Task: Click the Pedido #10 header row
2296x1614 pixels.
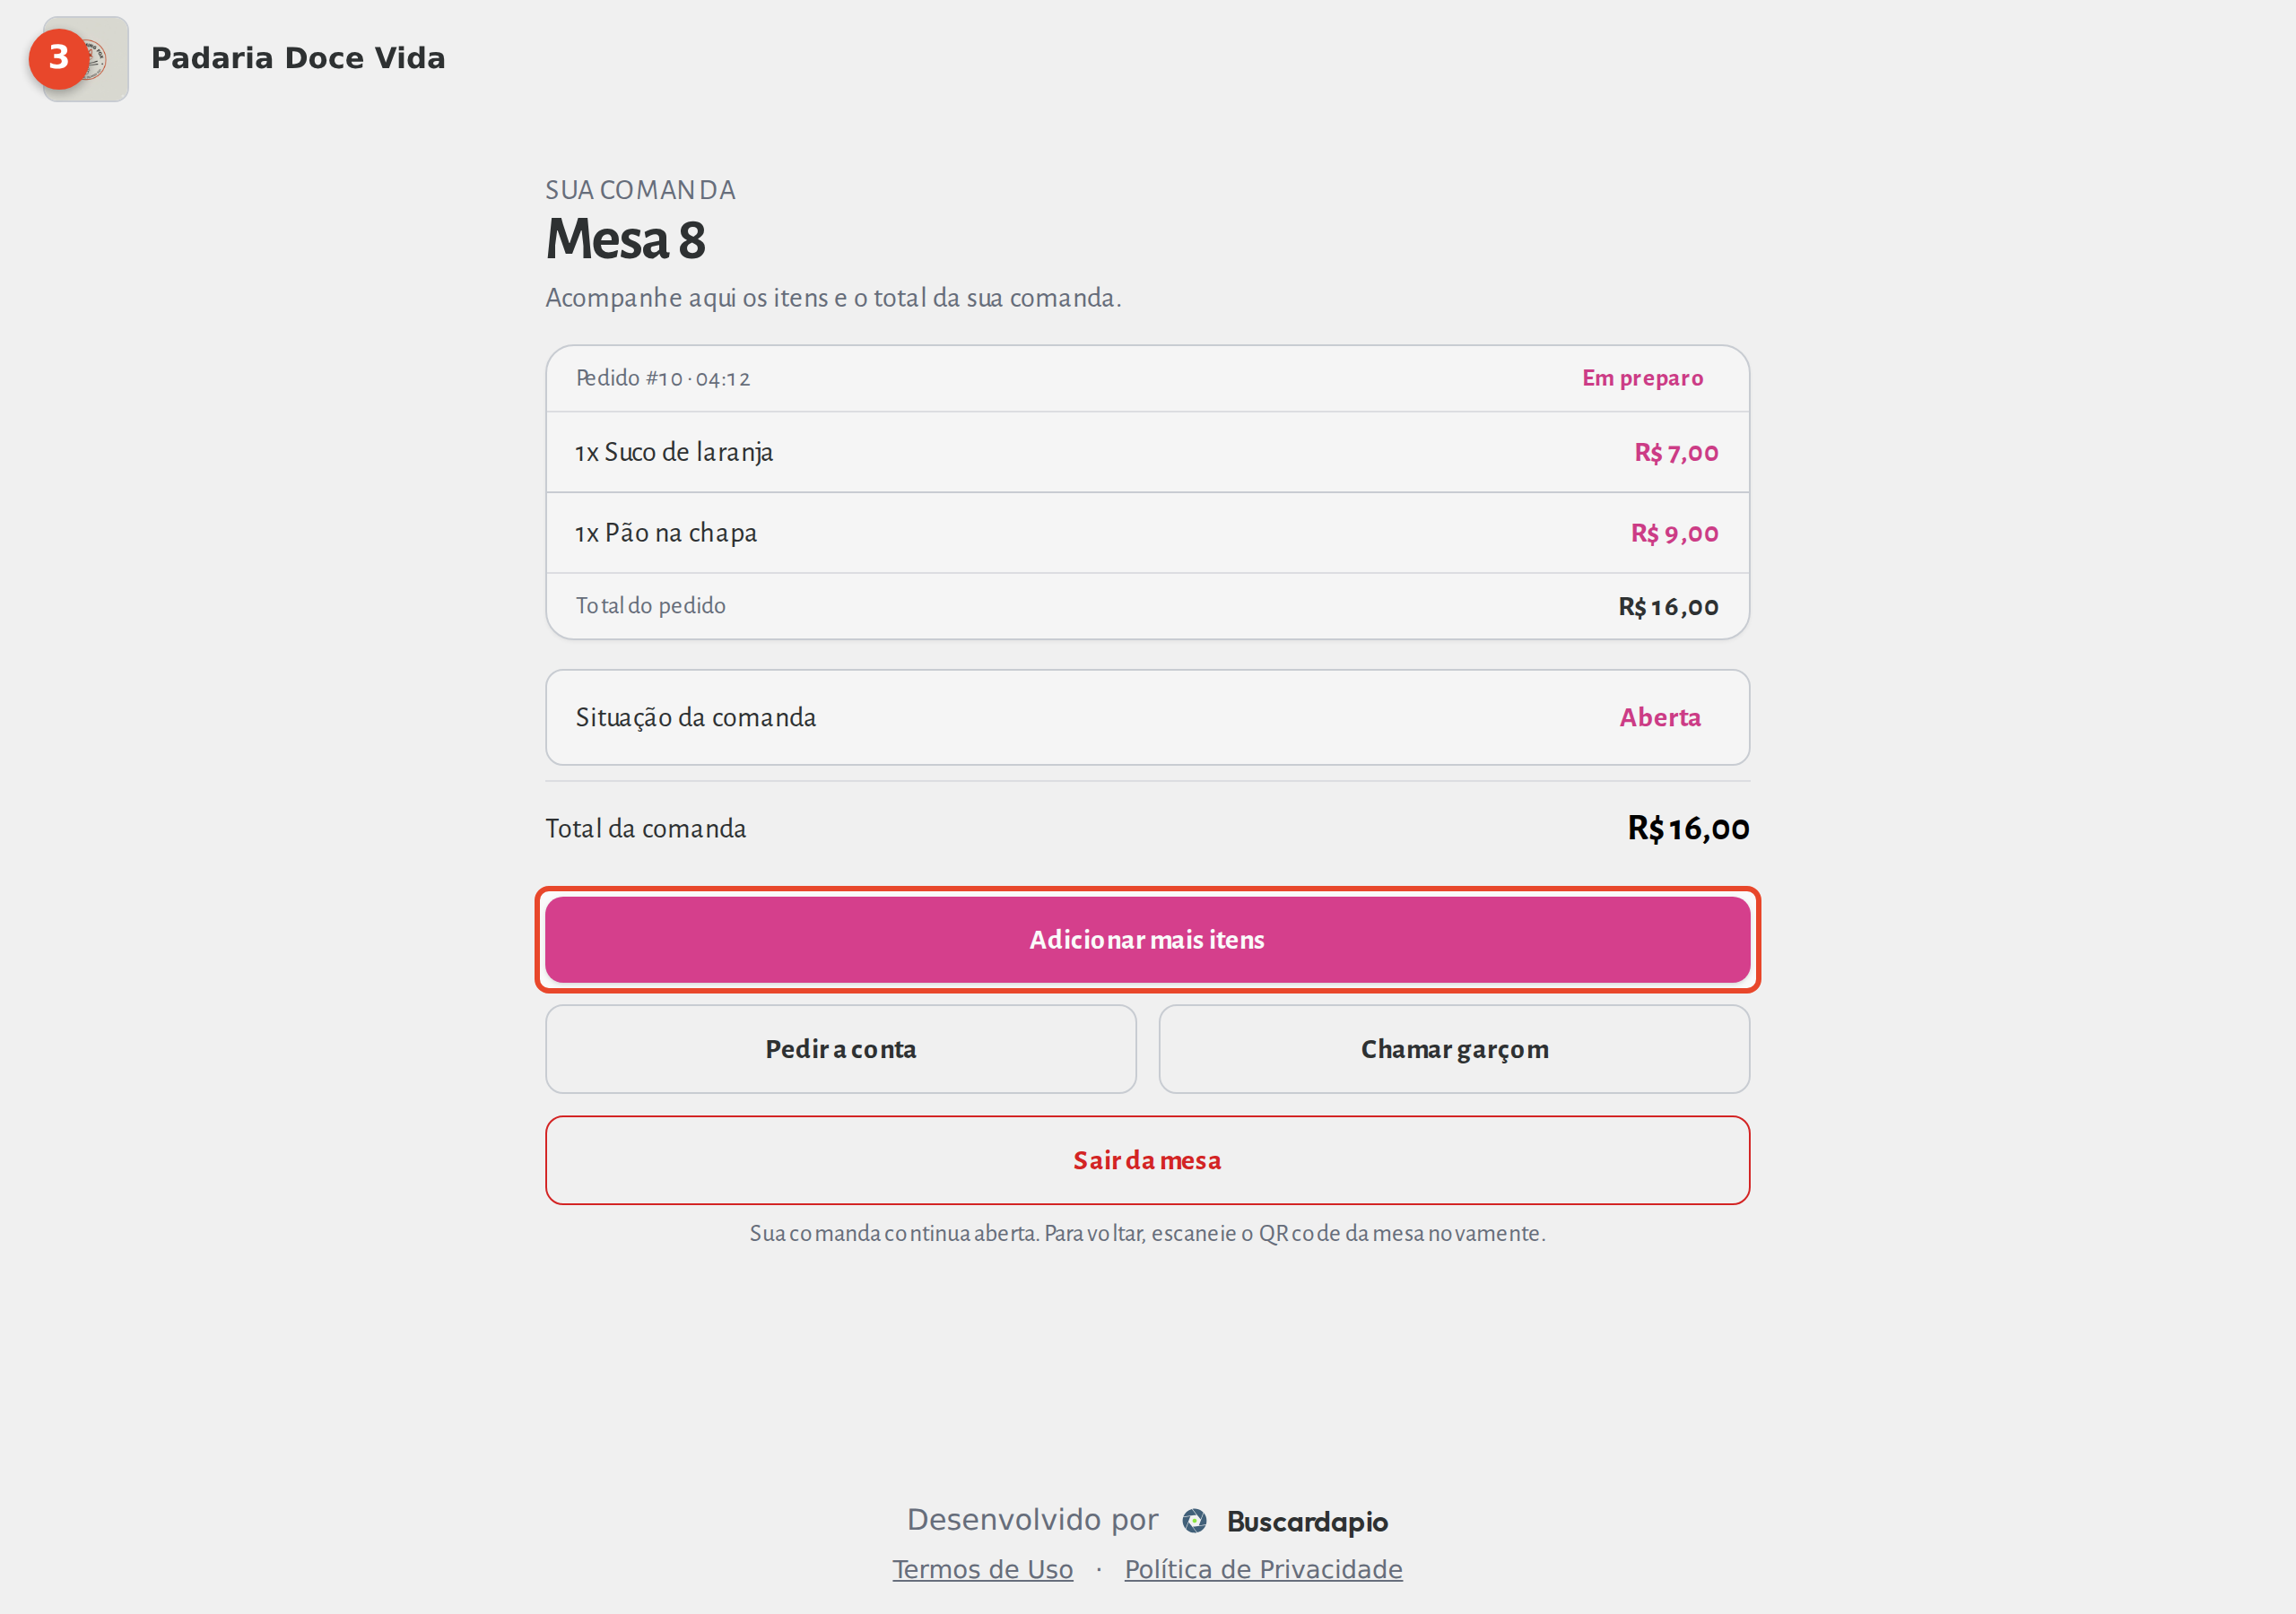Action: coord(1147,378)
